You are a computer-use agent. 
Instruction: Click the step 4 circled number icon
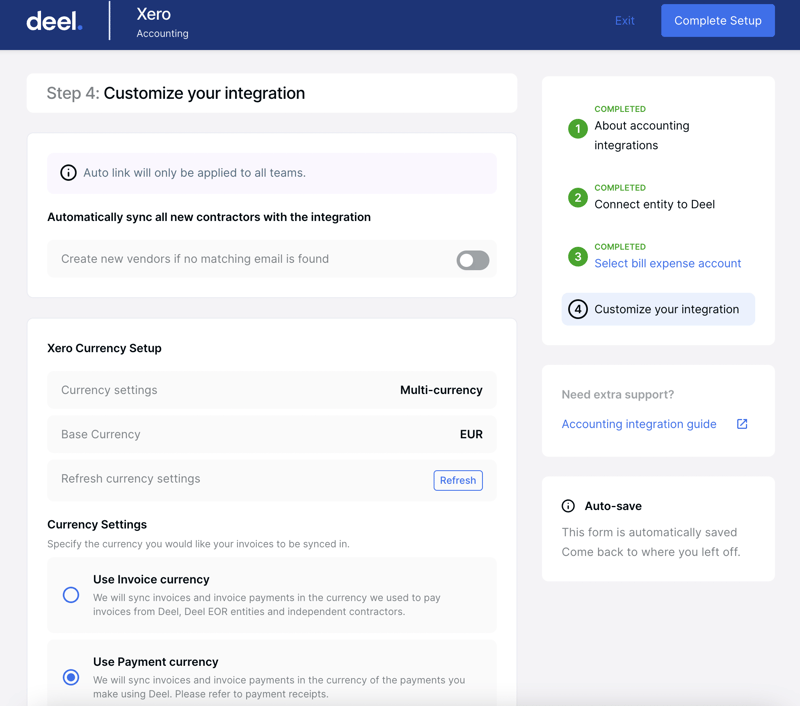[x=578, y=309]
